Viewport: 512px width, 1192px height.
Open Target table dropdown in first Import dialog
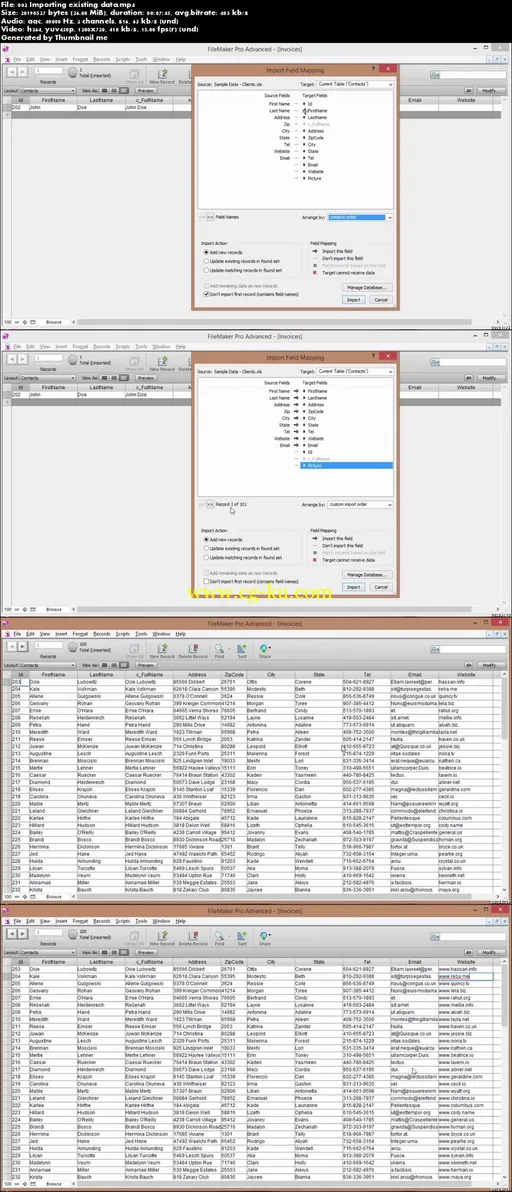(355, 84)
